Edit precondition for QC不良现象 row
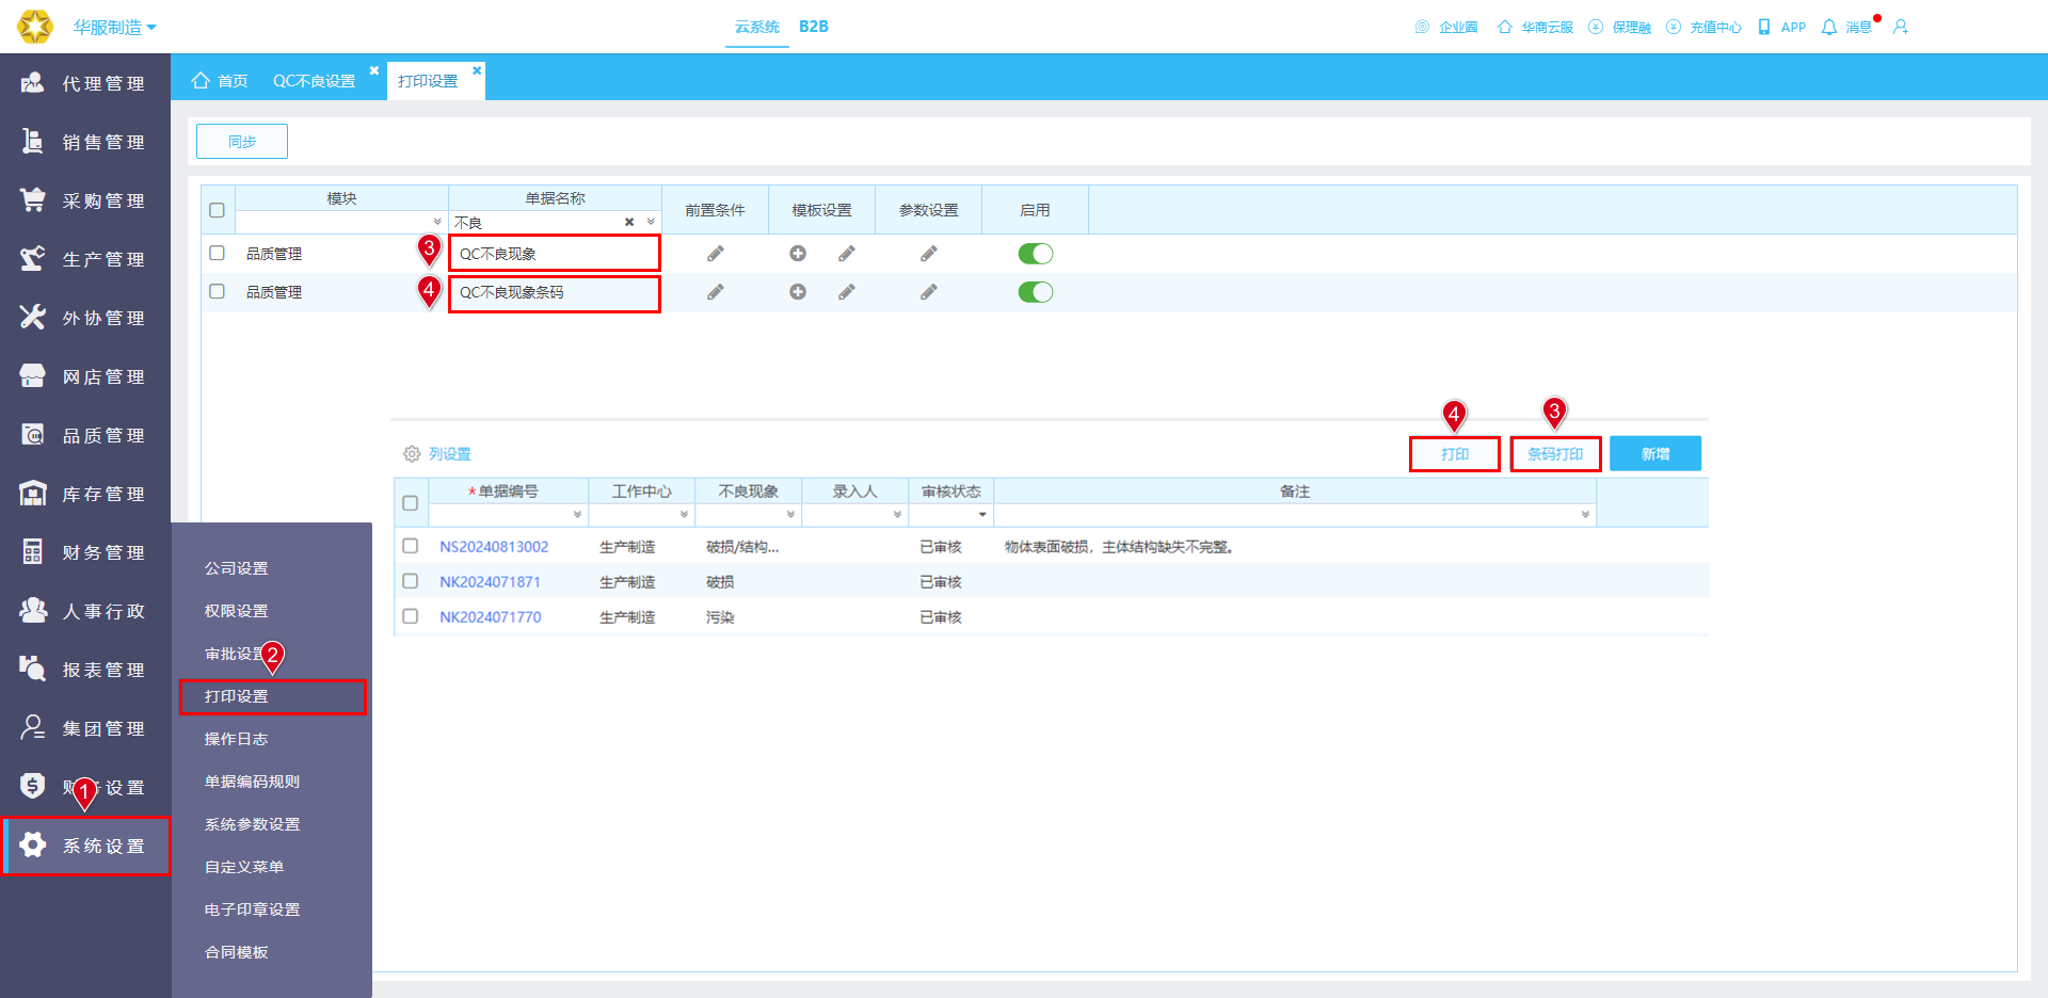The height and width of the screenshot is (998, 2048). click(x=715, y=254)
